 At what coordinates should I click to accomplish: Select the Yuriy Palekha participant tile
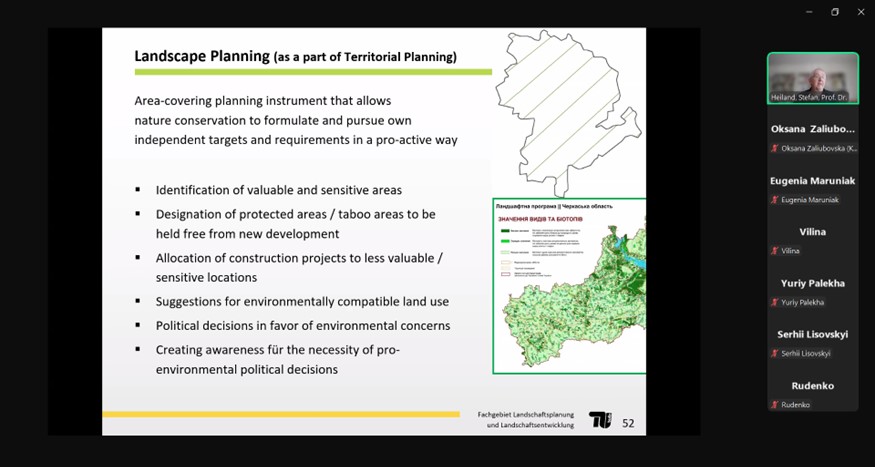tap(812, 289)
